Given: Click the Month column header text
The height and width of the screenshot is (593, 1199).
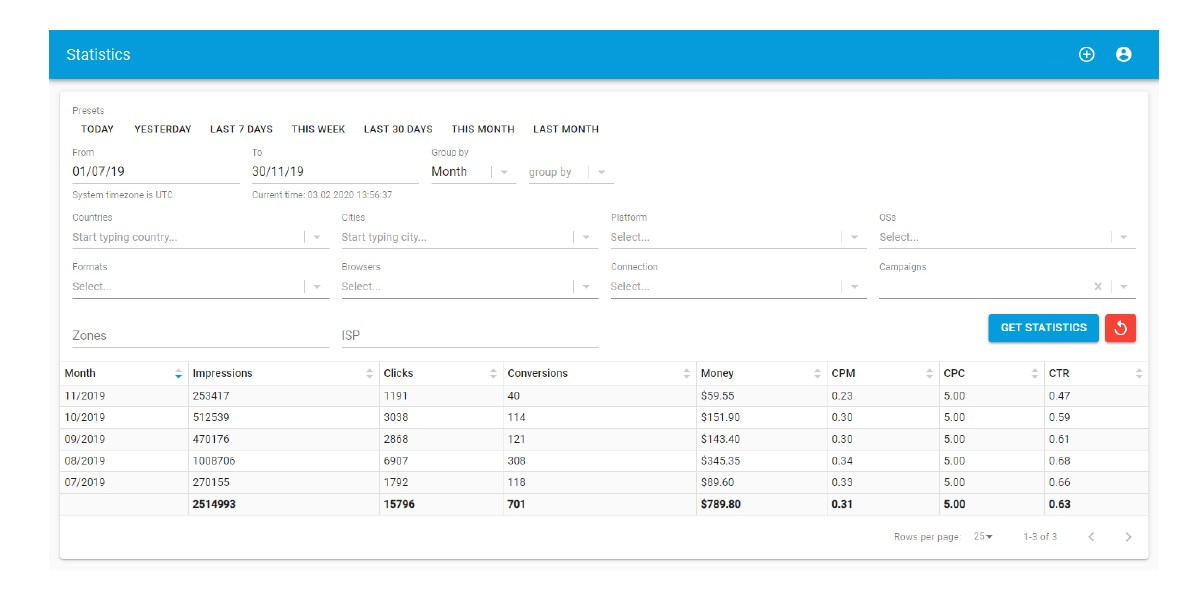Looking at the screenshot, I should click(x=80, y=373).
